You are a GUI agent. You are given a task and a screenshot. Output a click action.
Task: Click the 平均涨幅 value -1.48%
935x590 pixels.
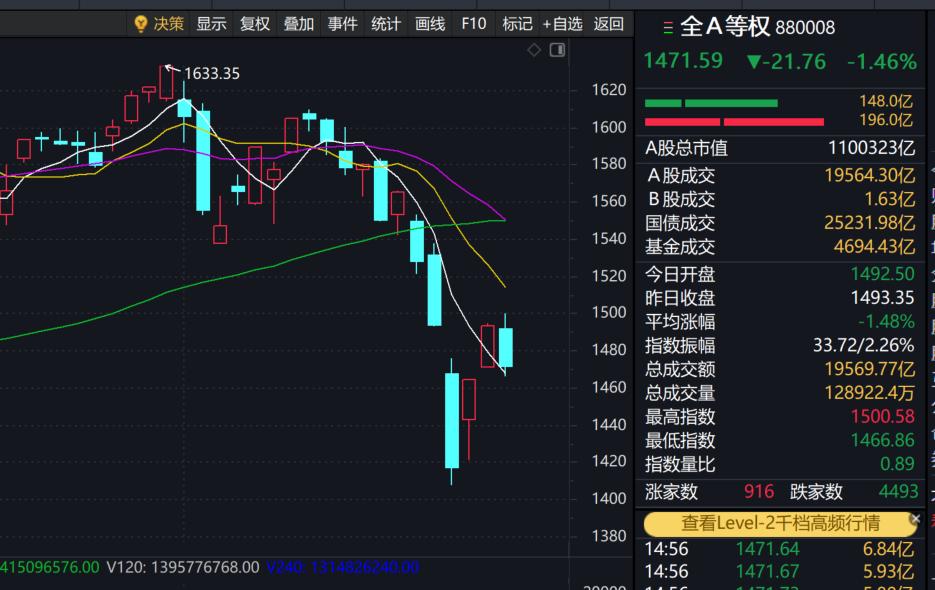[x=887, y=322]
